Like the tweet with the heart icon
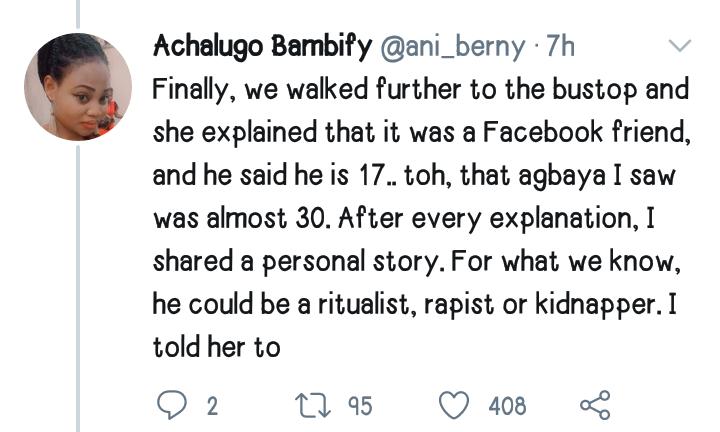This screenshot has width=720, height=432. click(x=456, y=405)
